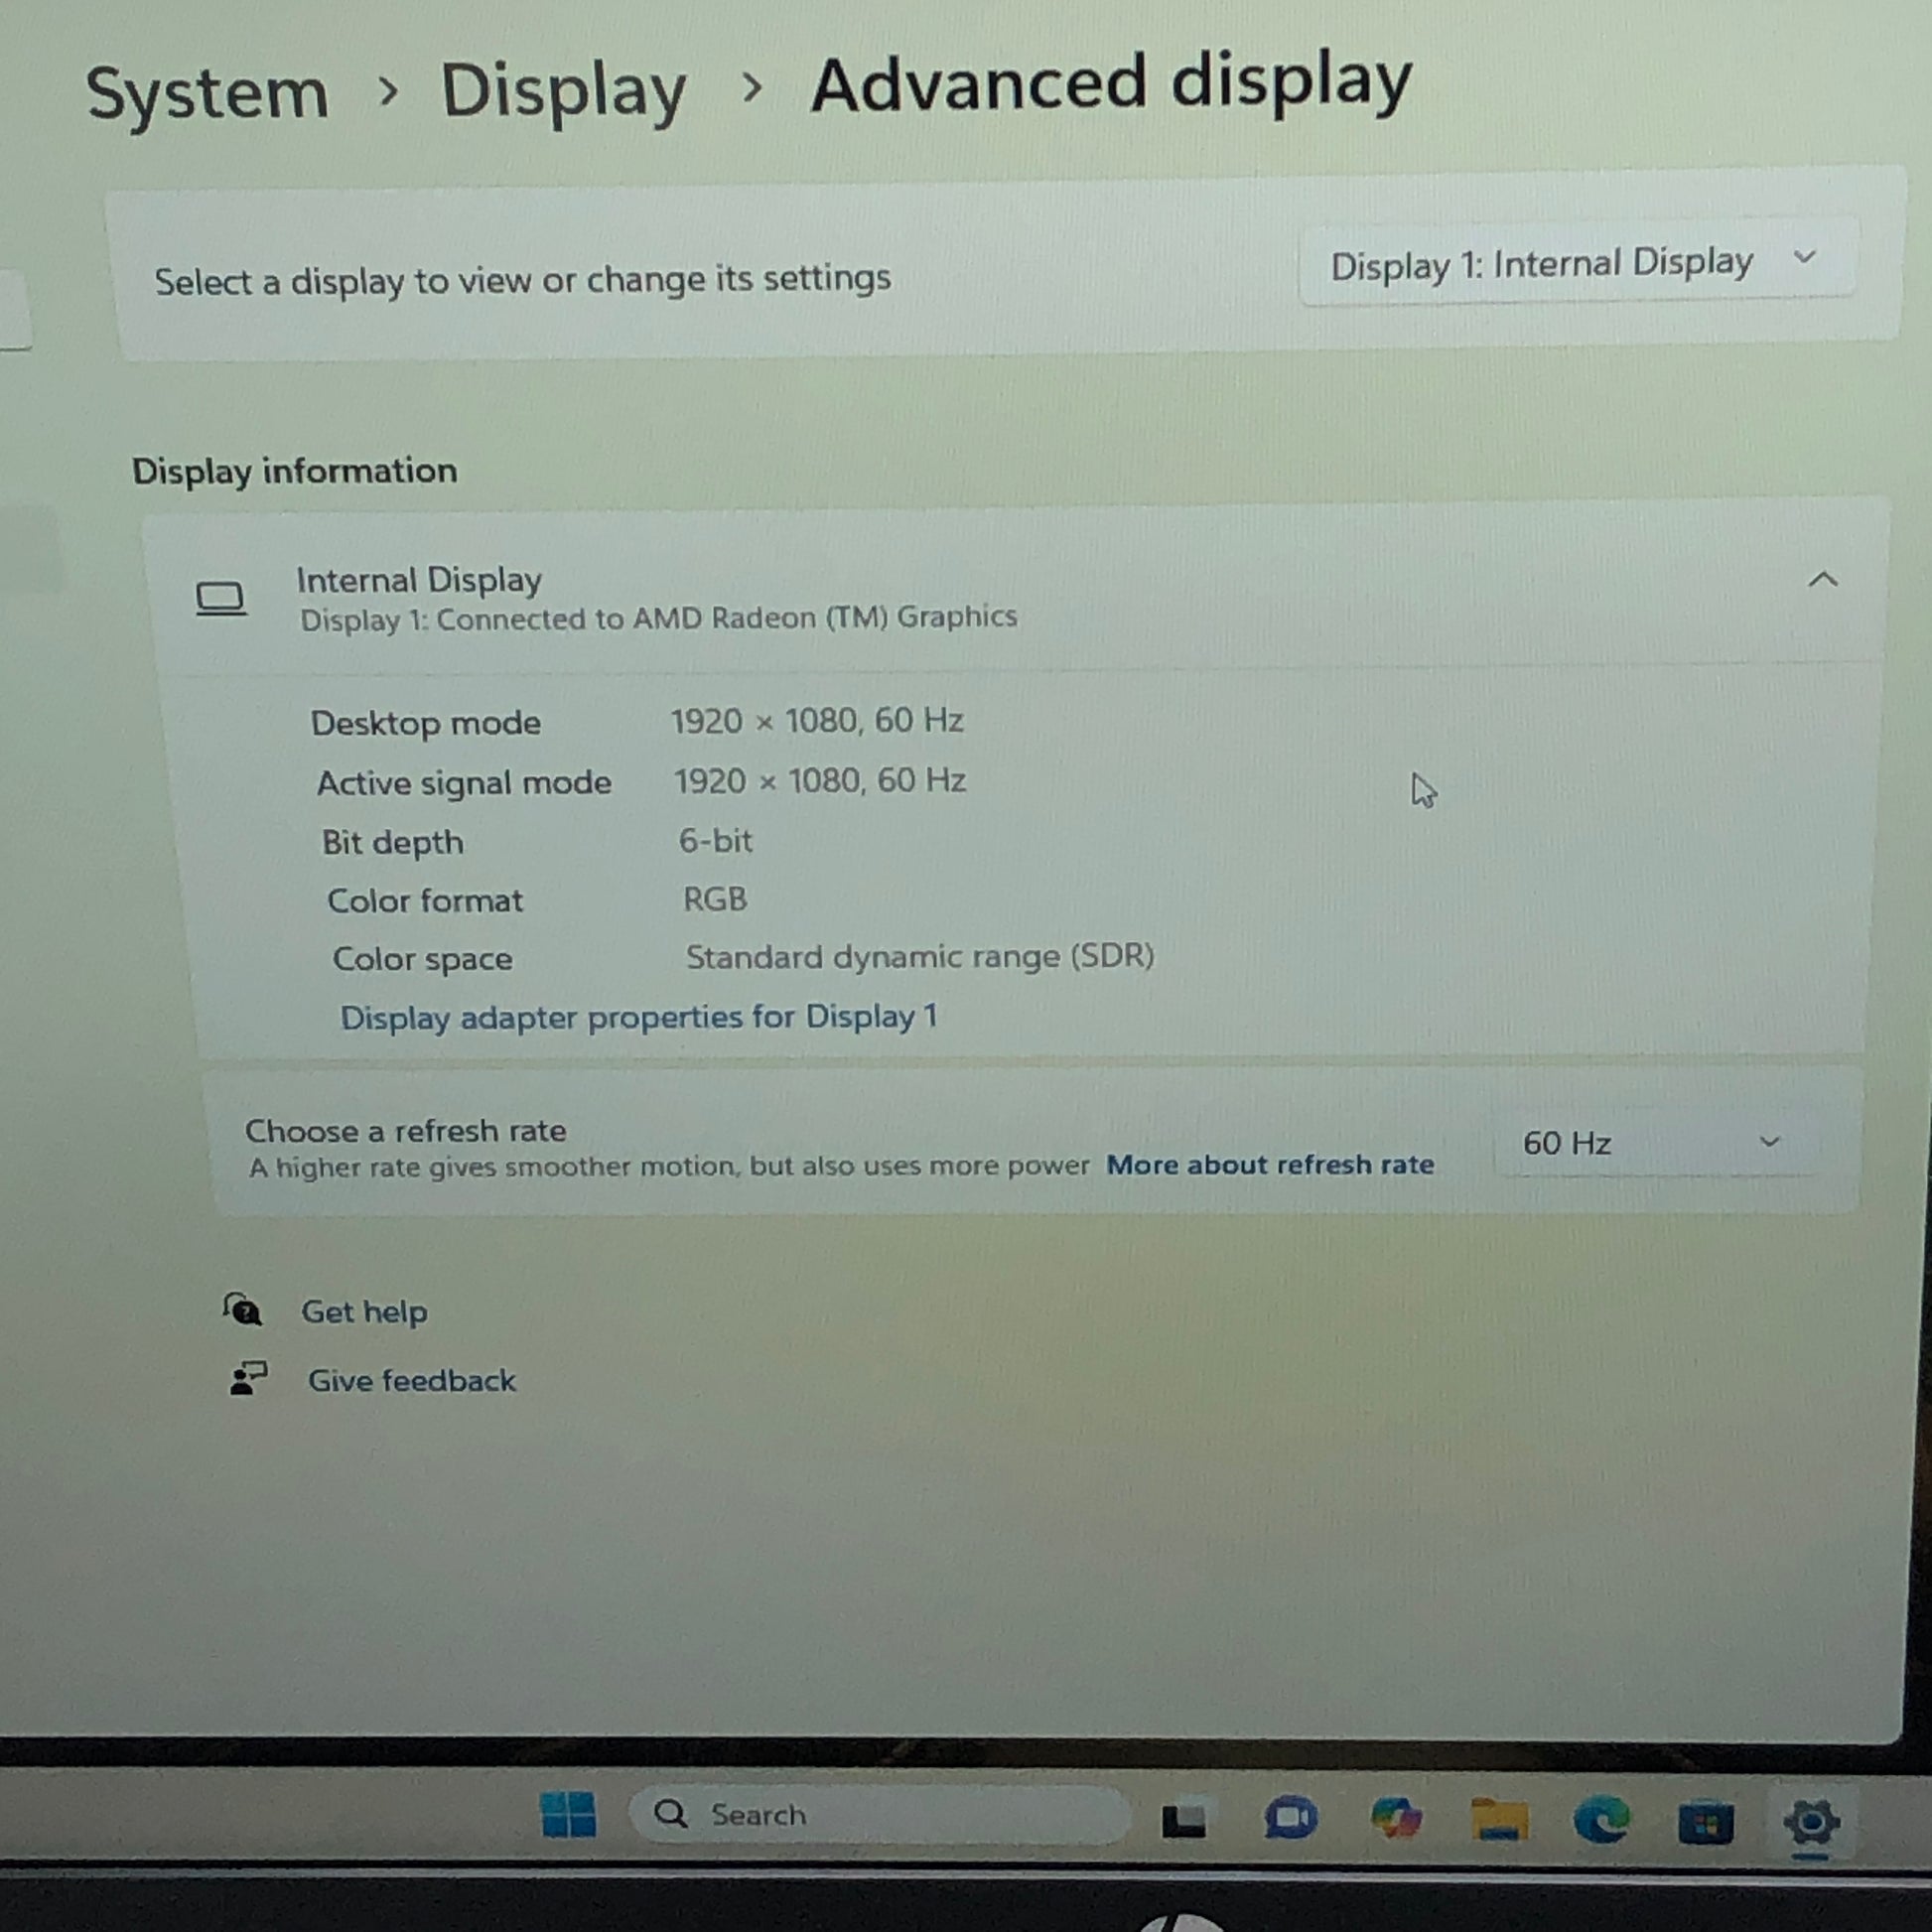Launch Copilot from the taskbar
Screen dimensions: 1932x1932
tap(1396, 1818)
